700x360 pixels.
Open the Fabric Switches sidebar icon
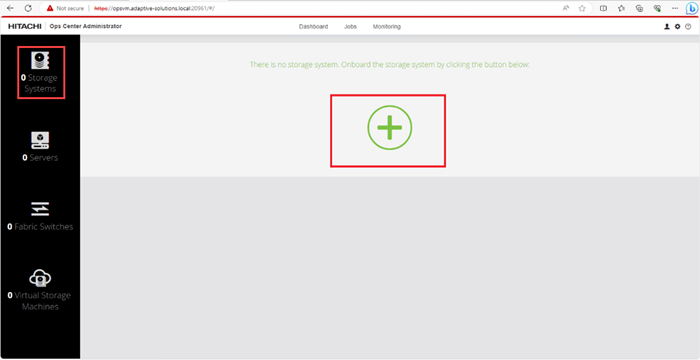[40, 209]
